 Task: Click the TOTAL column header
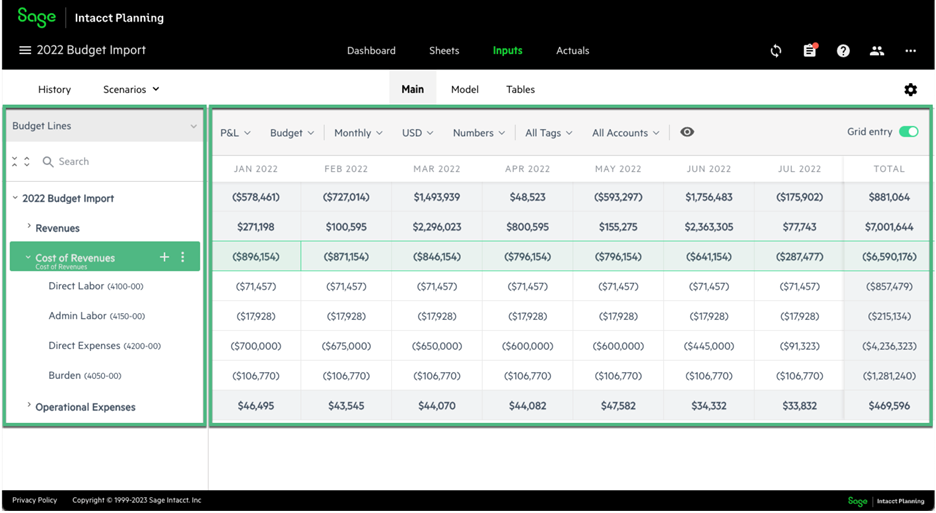click(x=889, y=169)
